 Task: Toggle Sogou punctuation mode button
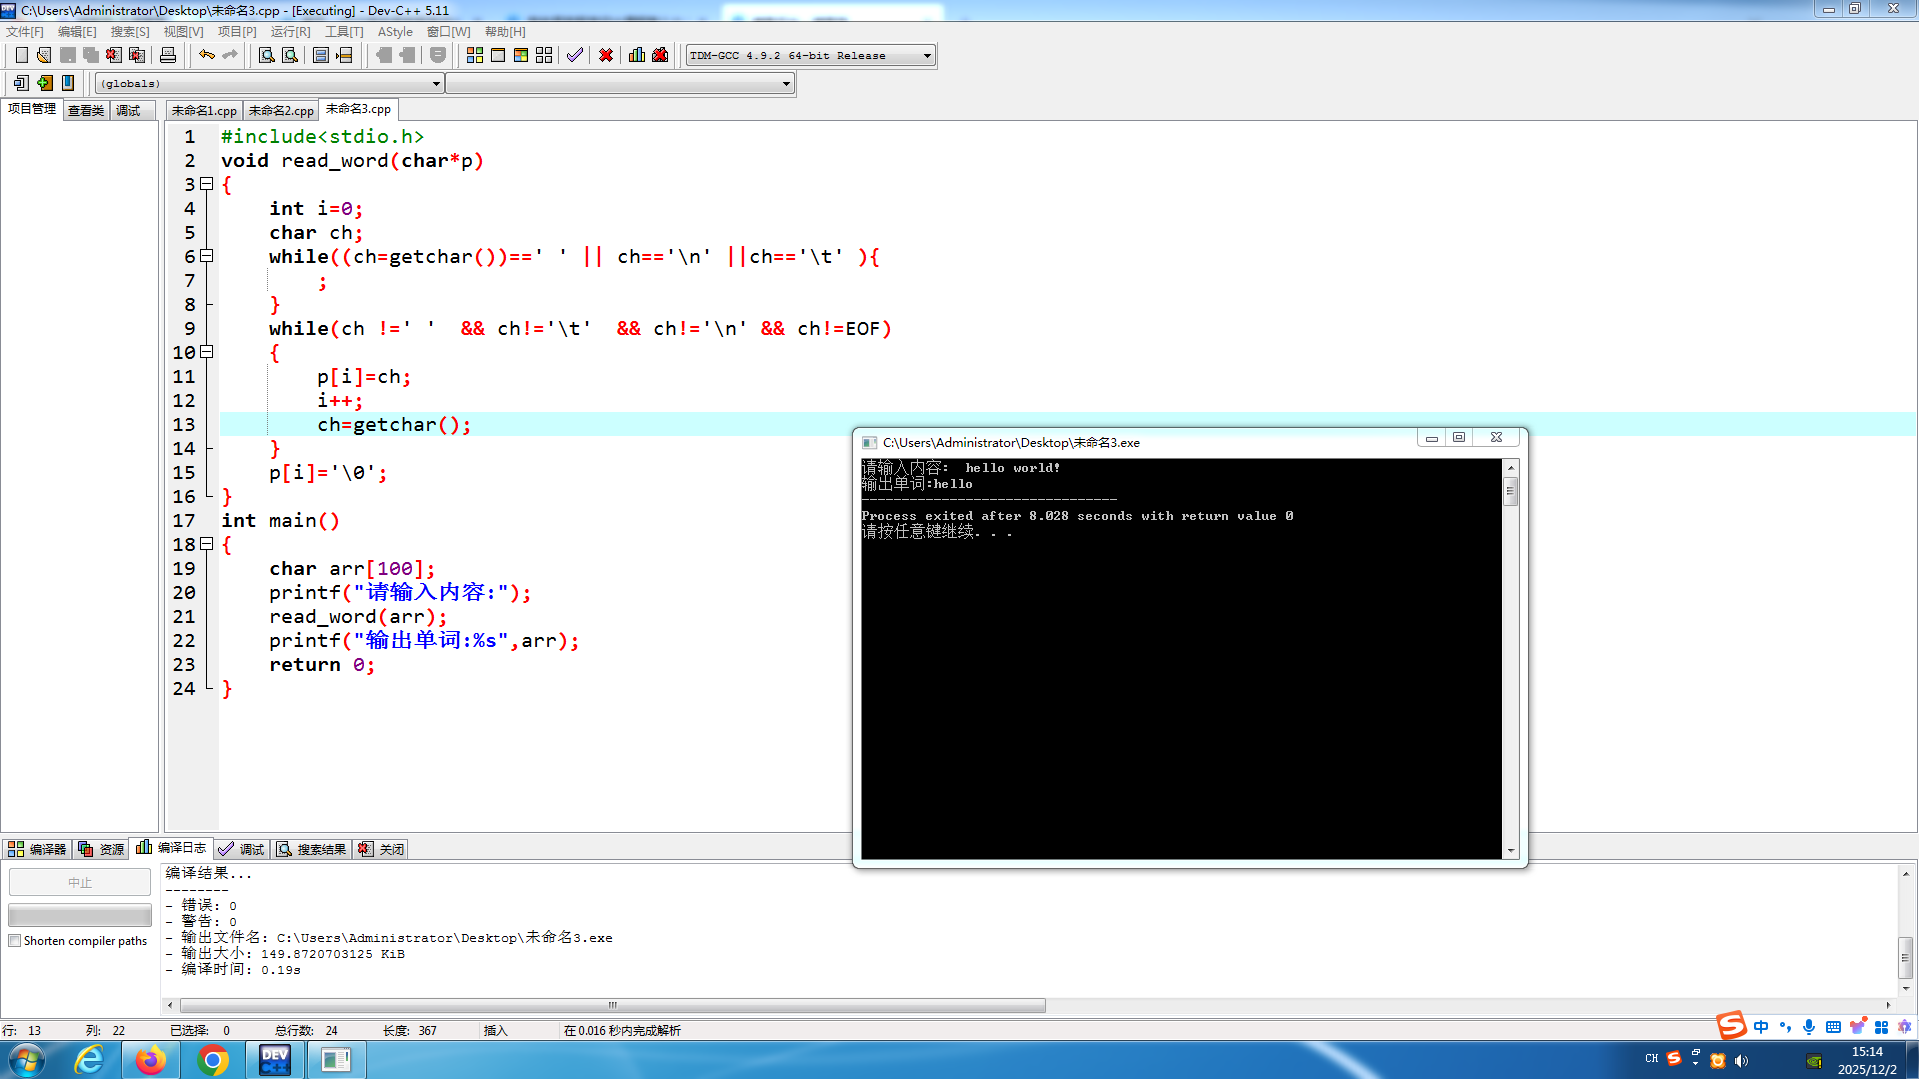(x=1785, y=1027)
